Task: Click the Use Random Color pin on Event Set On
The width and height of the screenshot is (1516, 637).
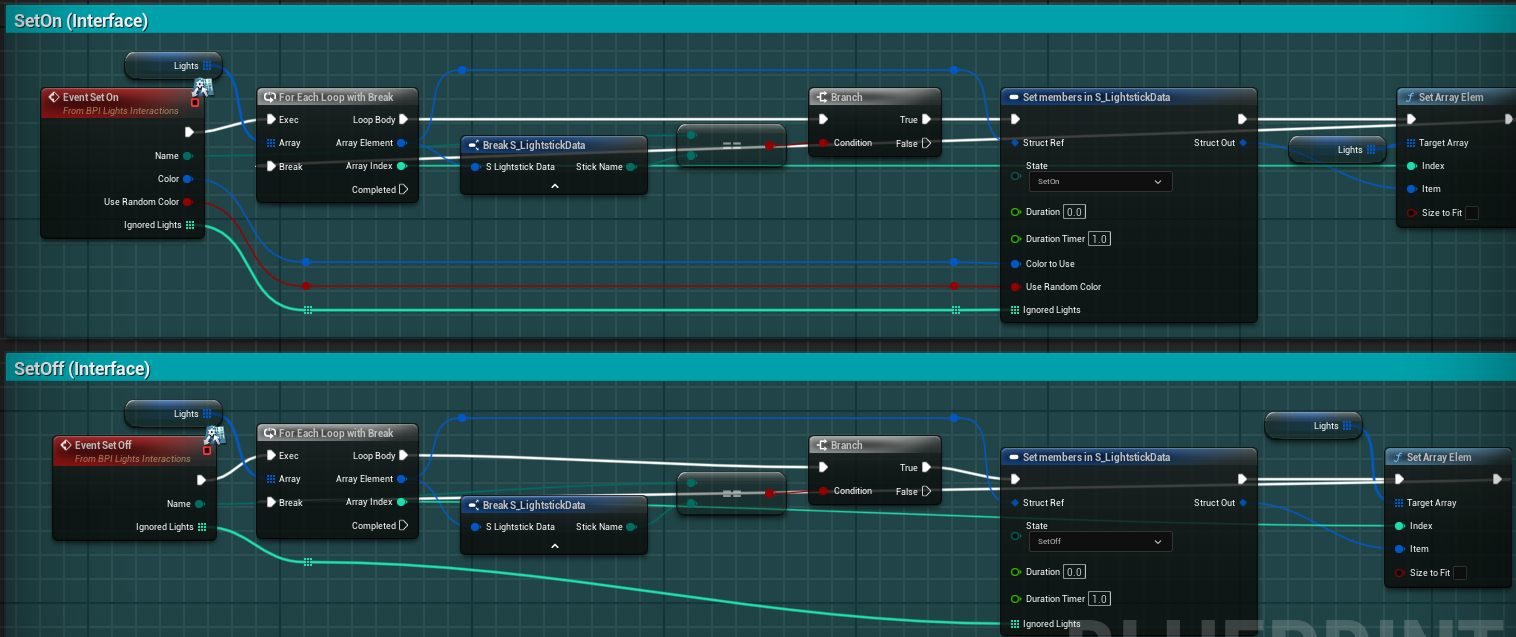Action: (188, 202)
